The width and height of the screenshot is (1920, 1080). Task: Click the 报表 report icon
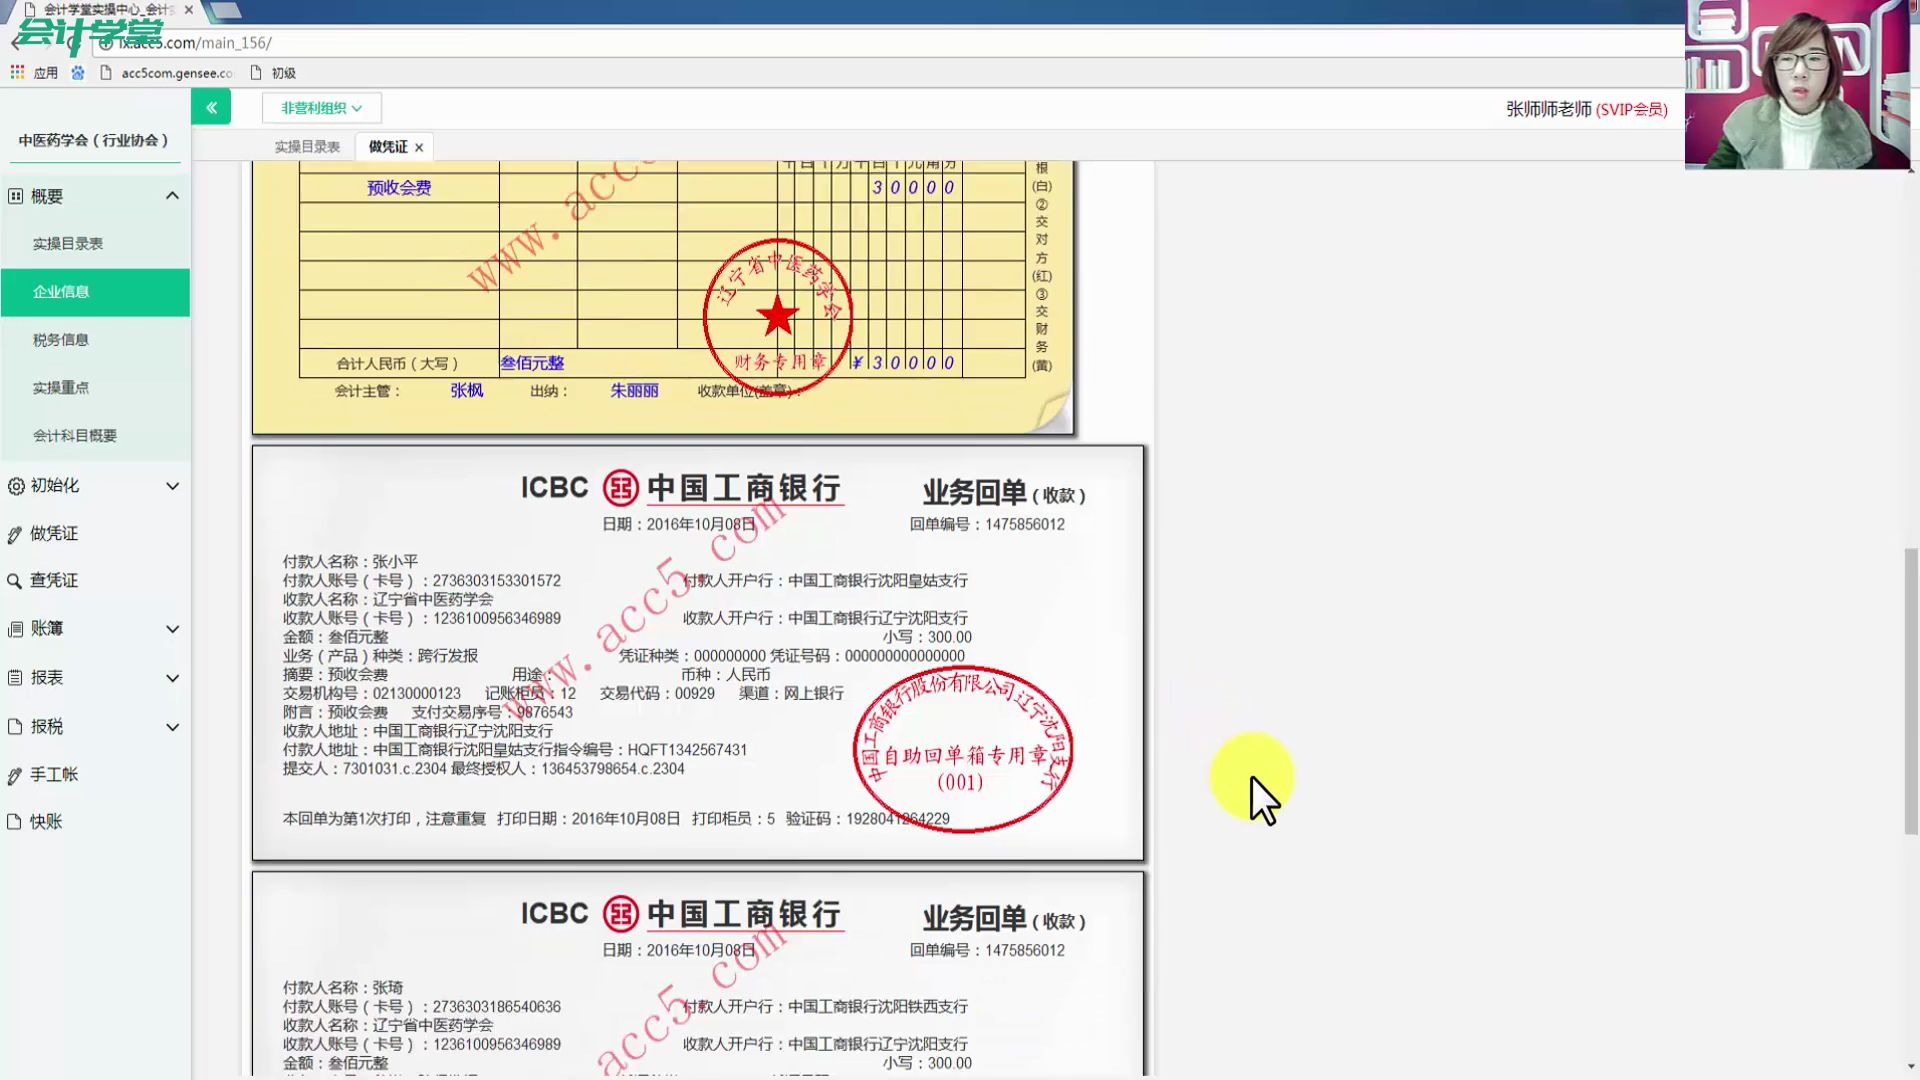15,678
